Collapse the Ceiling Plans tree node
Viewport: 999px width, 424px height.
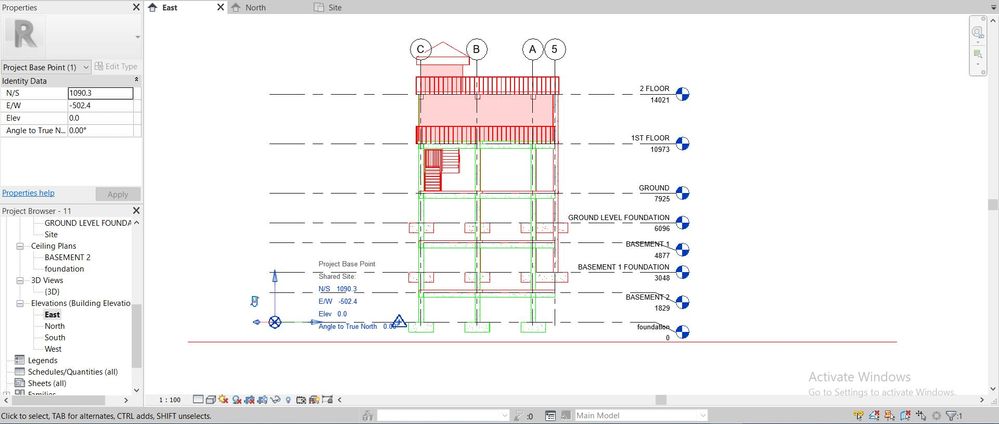(18, 246)
